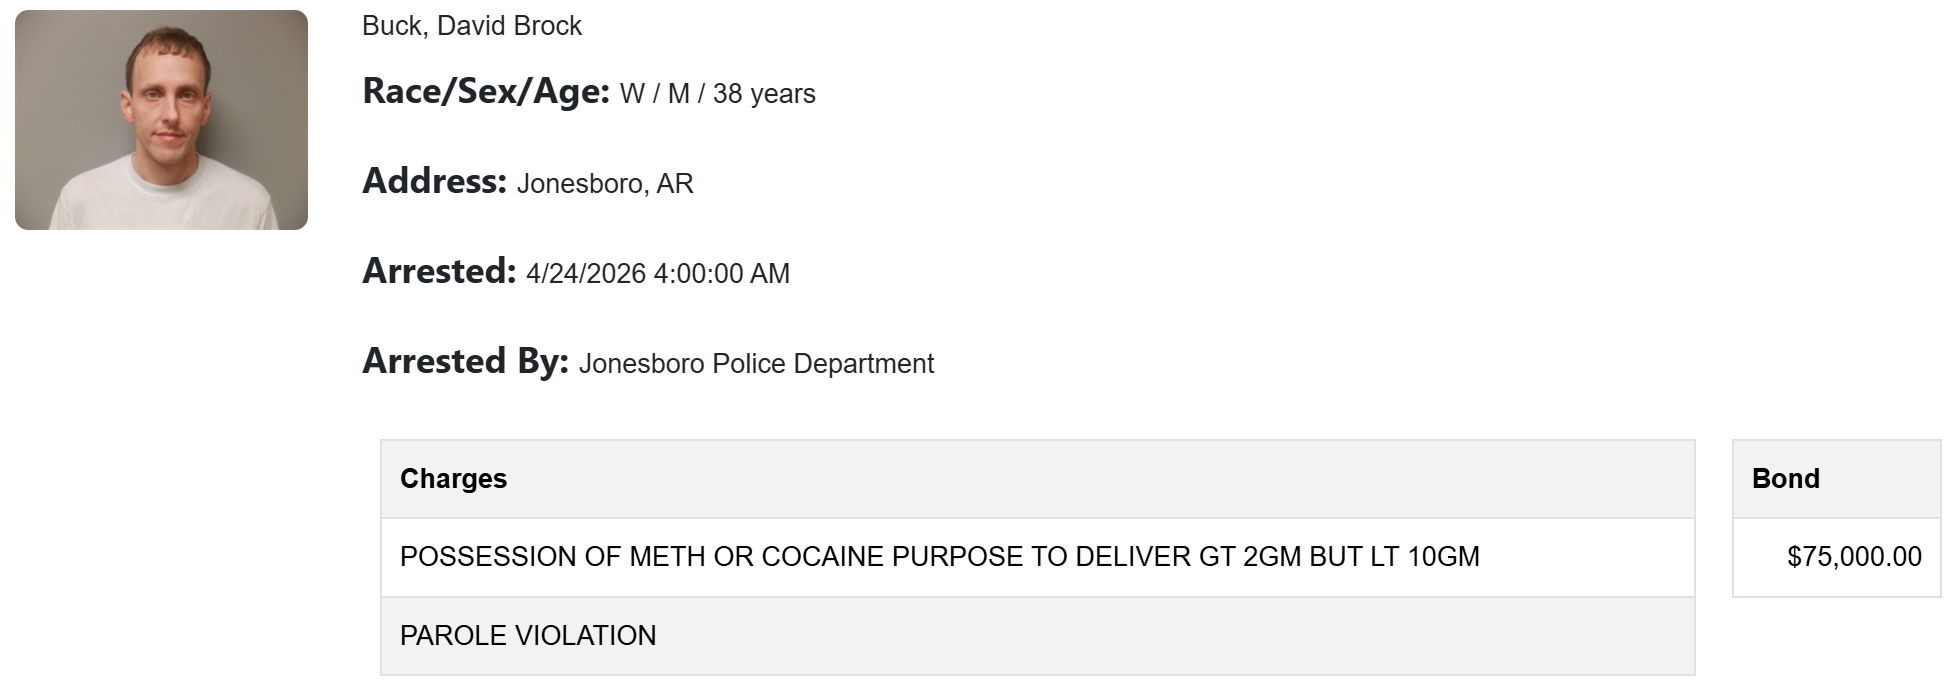
Task: Click the Address label
Action: tap(434, 182)
